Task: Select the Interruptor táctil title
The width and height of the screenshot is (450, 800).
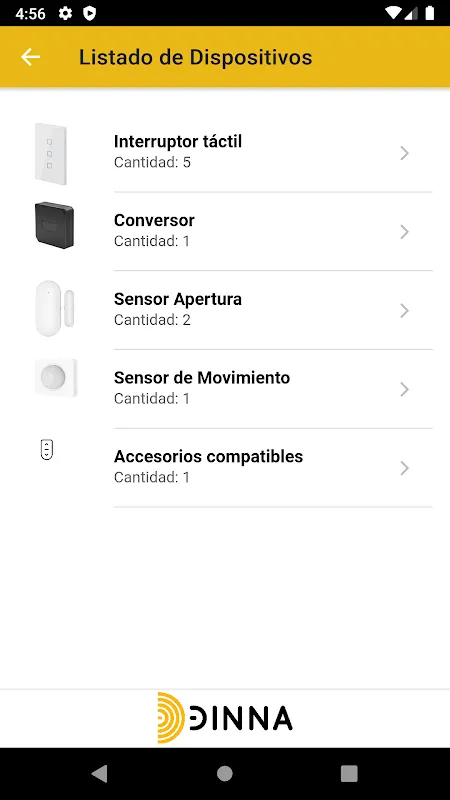Action: click(178, 141)
